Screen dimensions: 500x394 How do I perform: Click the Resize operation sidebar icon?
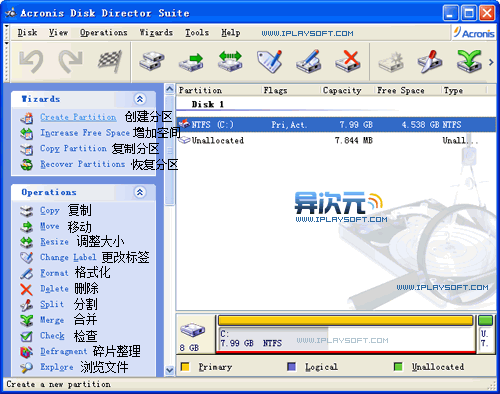[26, 242]
